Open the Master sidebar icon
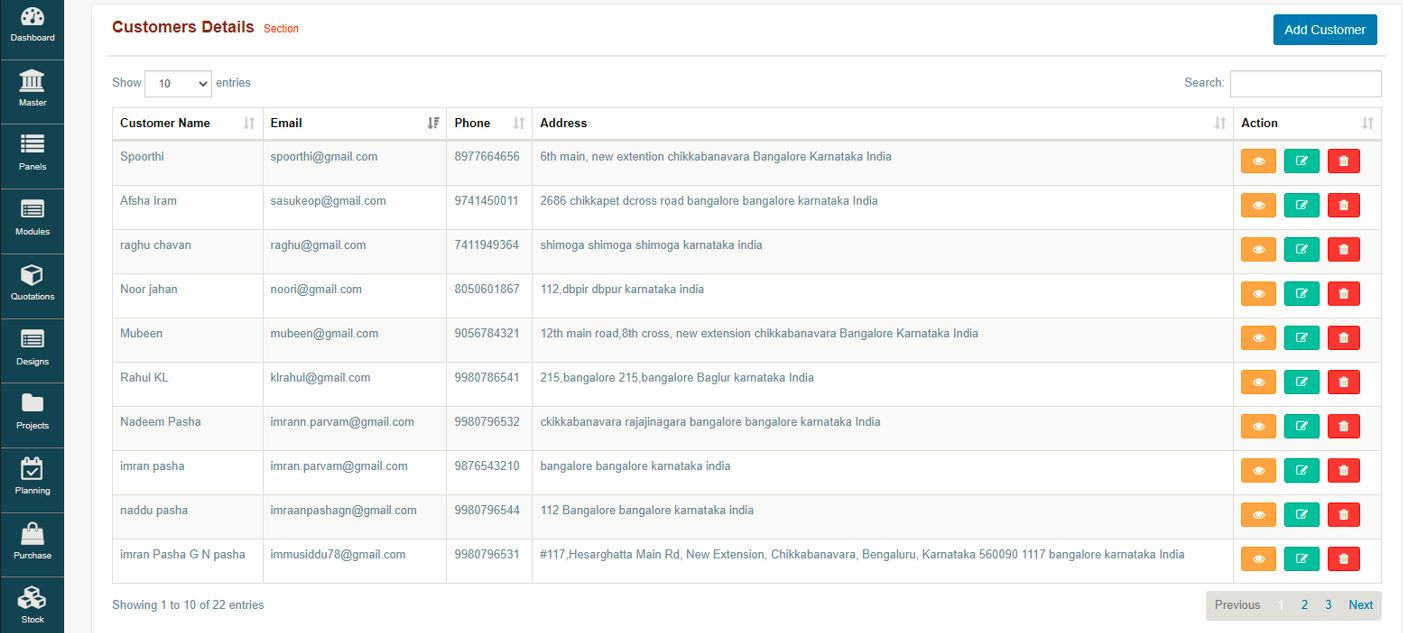Viewport: 1403px width, 633px height. point(32,89)
